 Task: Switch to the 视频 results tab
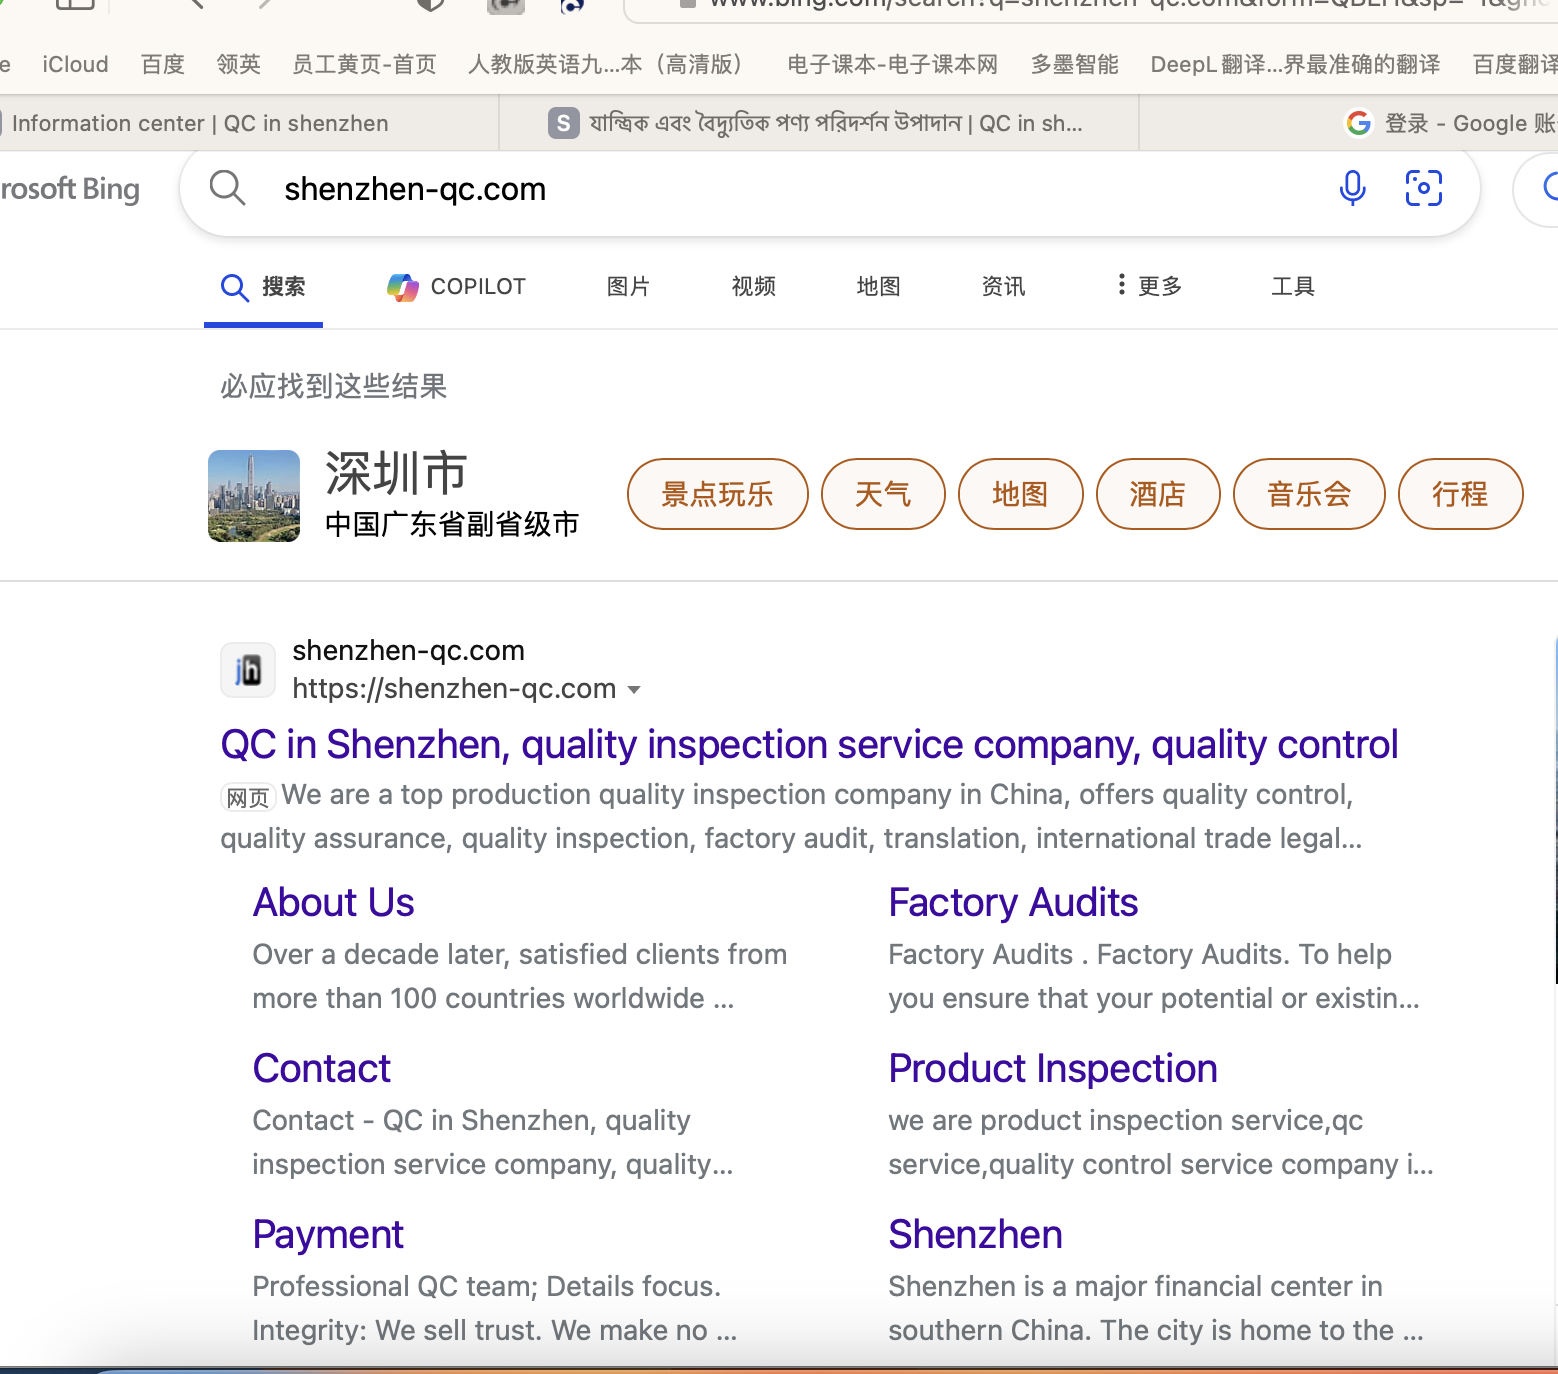click(753, 287)
